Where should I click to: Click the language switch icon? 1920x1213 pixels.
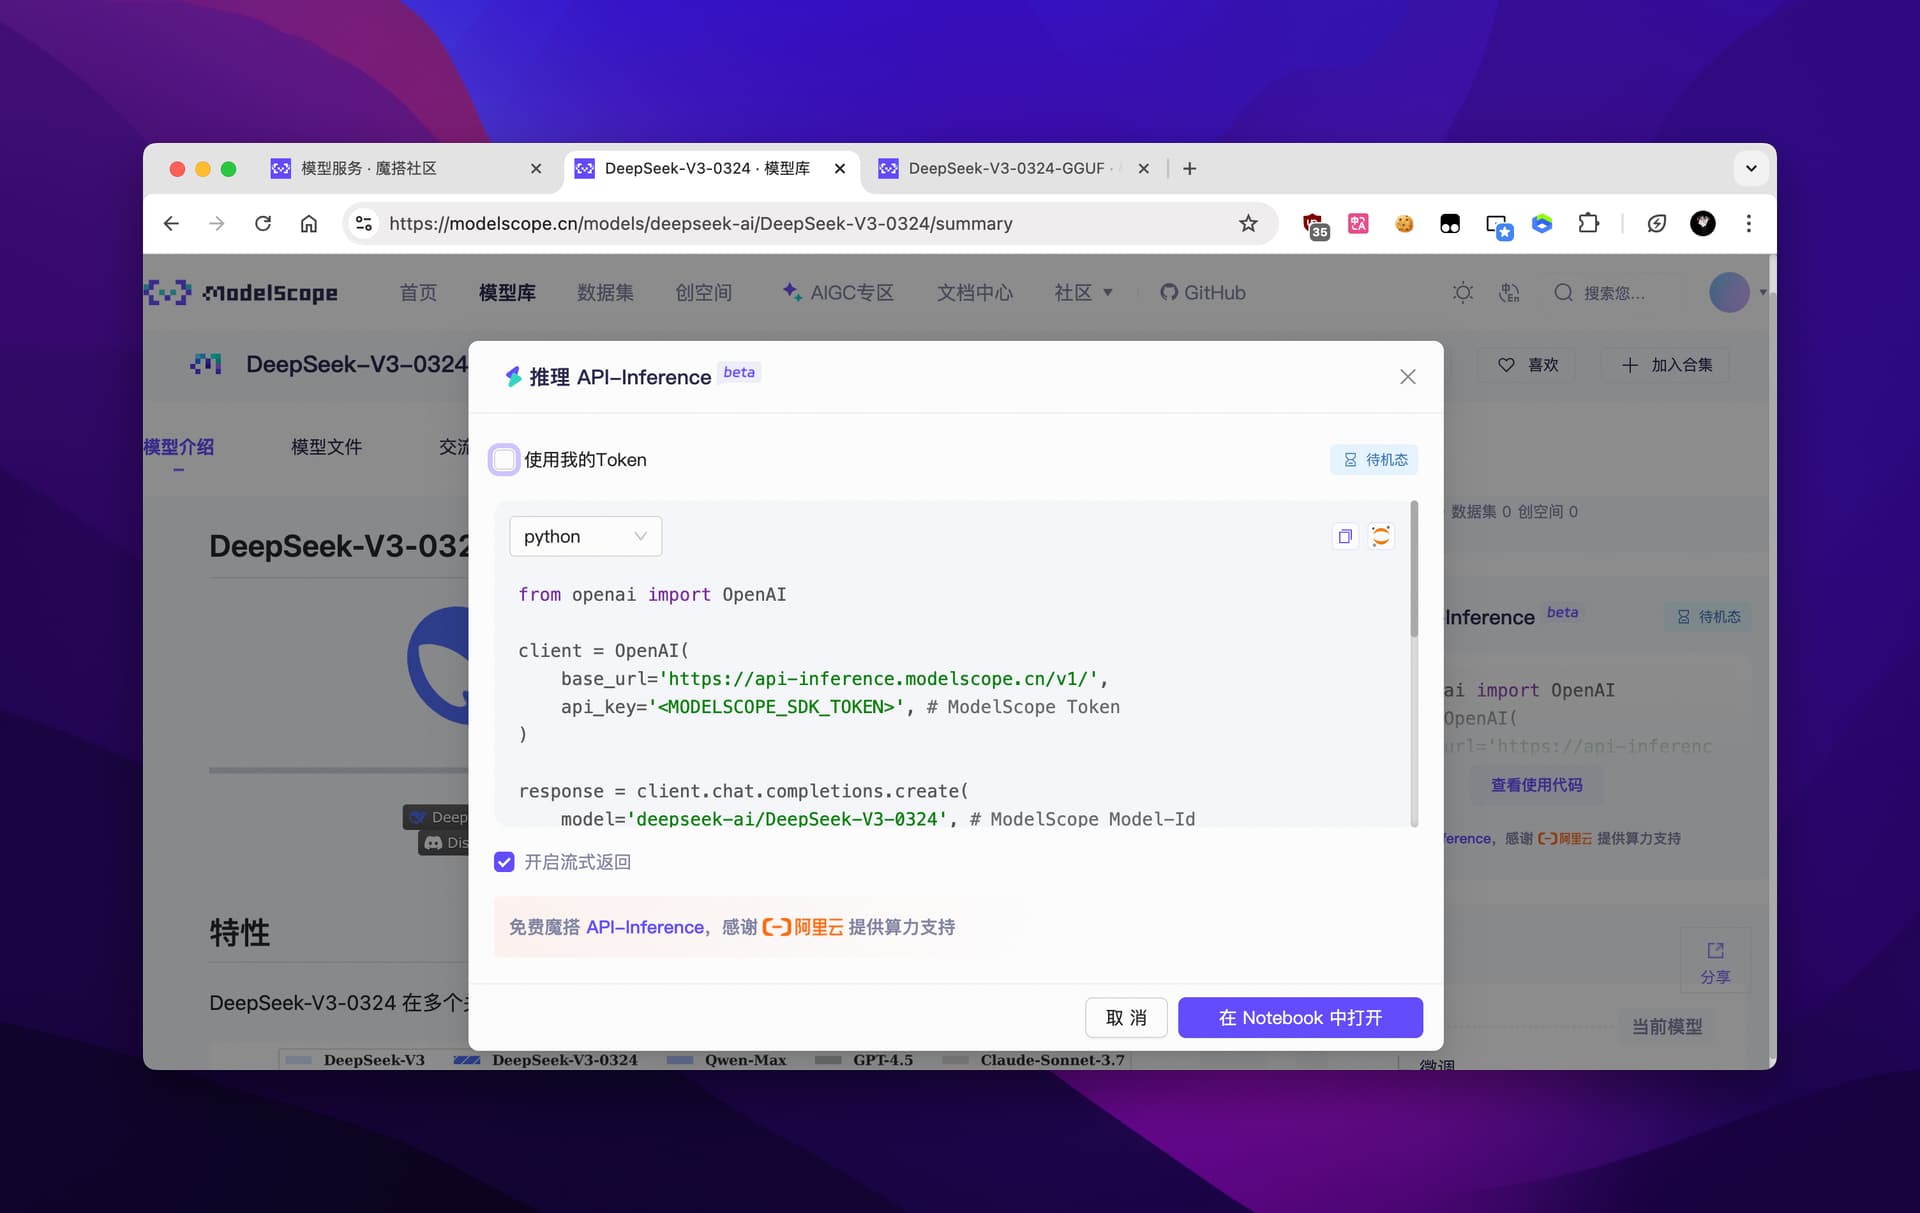[x=1509, y=293]
